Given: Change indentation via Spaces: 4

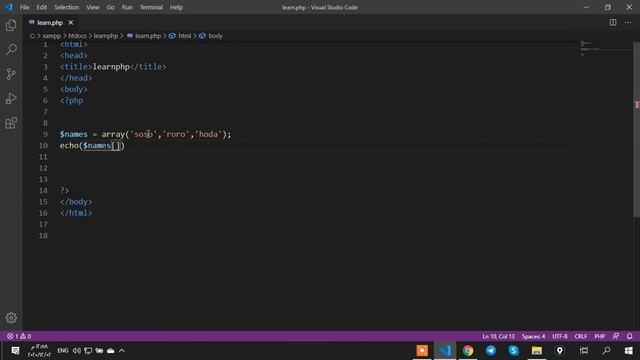Looking at the screenshot, I should 533,336.
